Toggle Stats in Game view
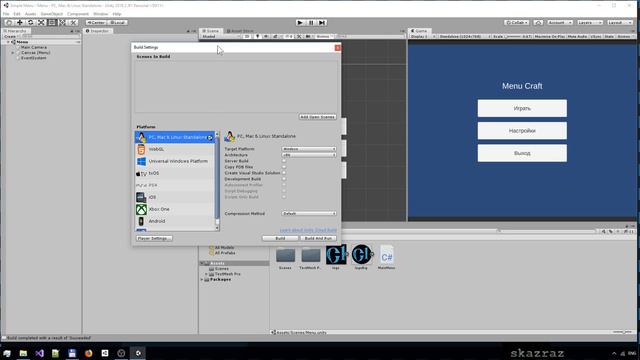This screenshot has height=360, width=640. coord(609,37)
